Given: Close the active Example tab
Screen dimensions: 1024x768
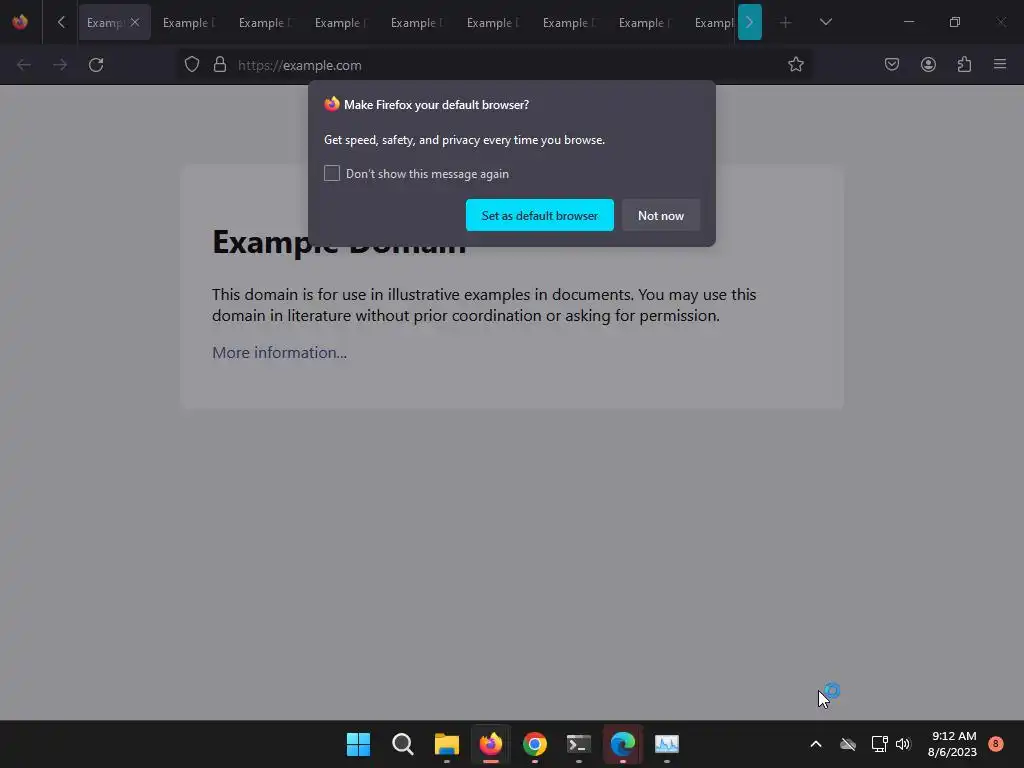Looking at the screenshot, I should pyautogui.click(x=135, y=22).
